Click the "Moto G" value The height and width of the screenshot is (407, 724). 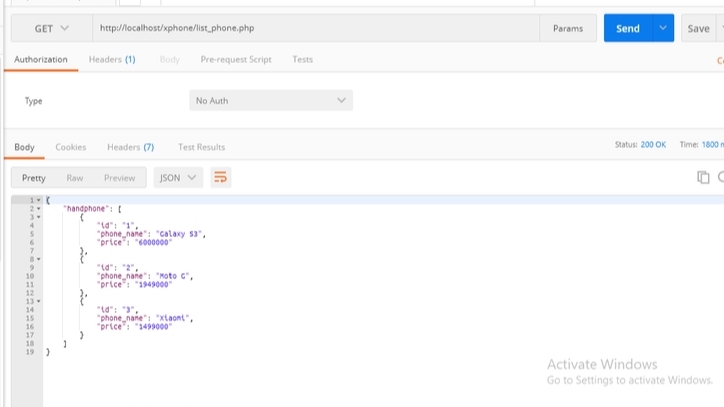point(173,276)
